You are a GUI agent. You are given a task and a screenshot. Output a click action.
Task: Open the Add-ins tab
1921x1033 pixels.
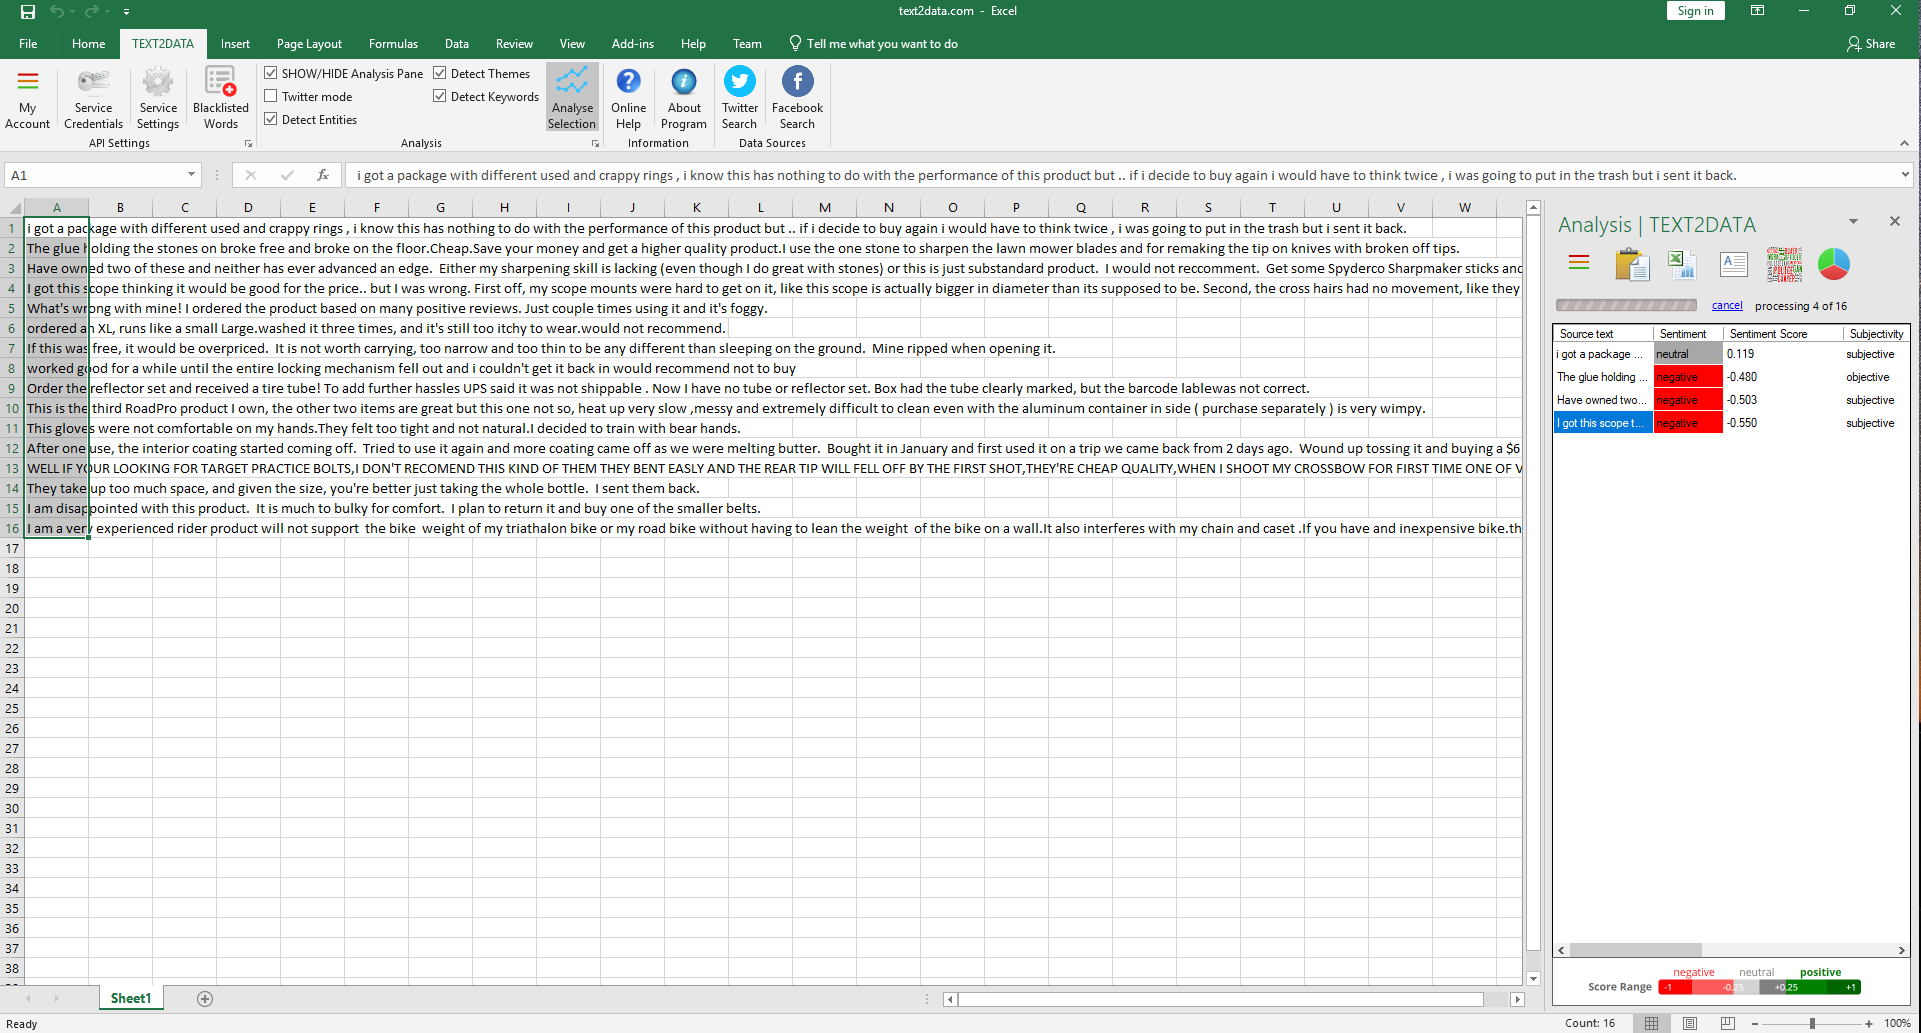(x=632, y=44)
